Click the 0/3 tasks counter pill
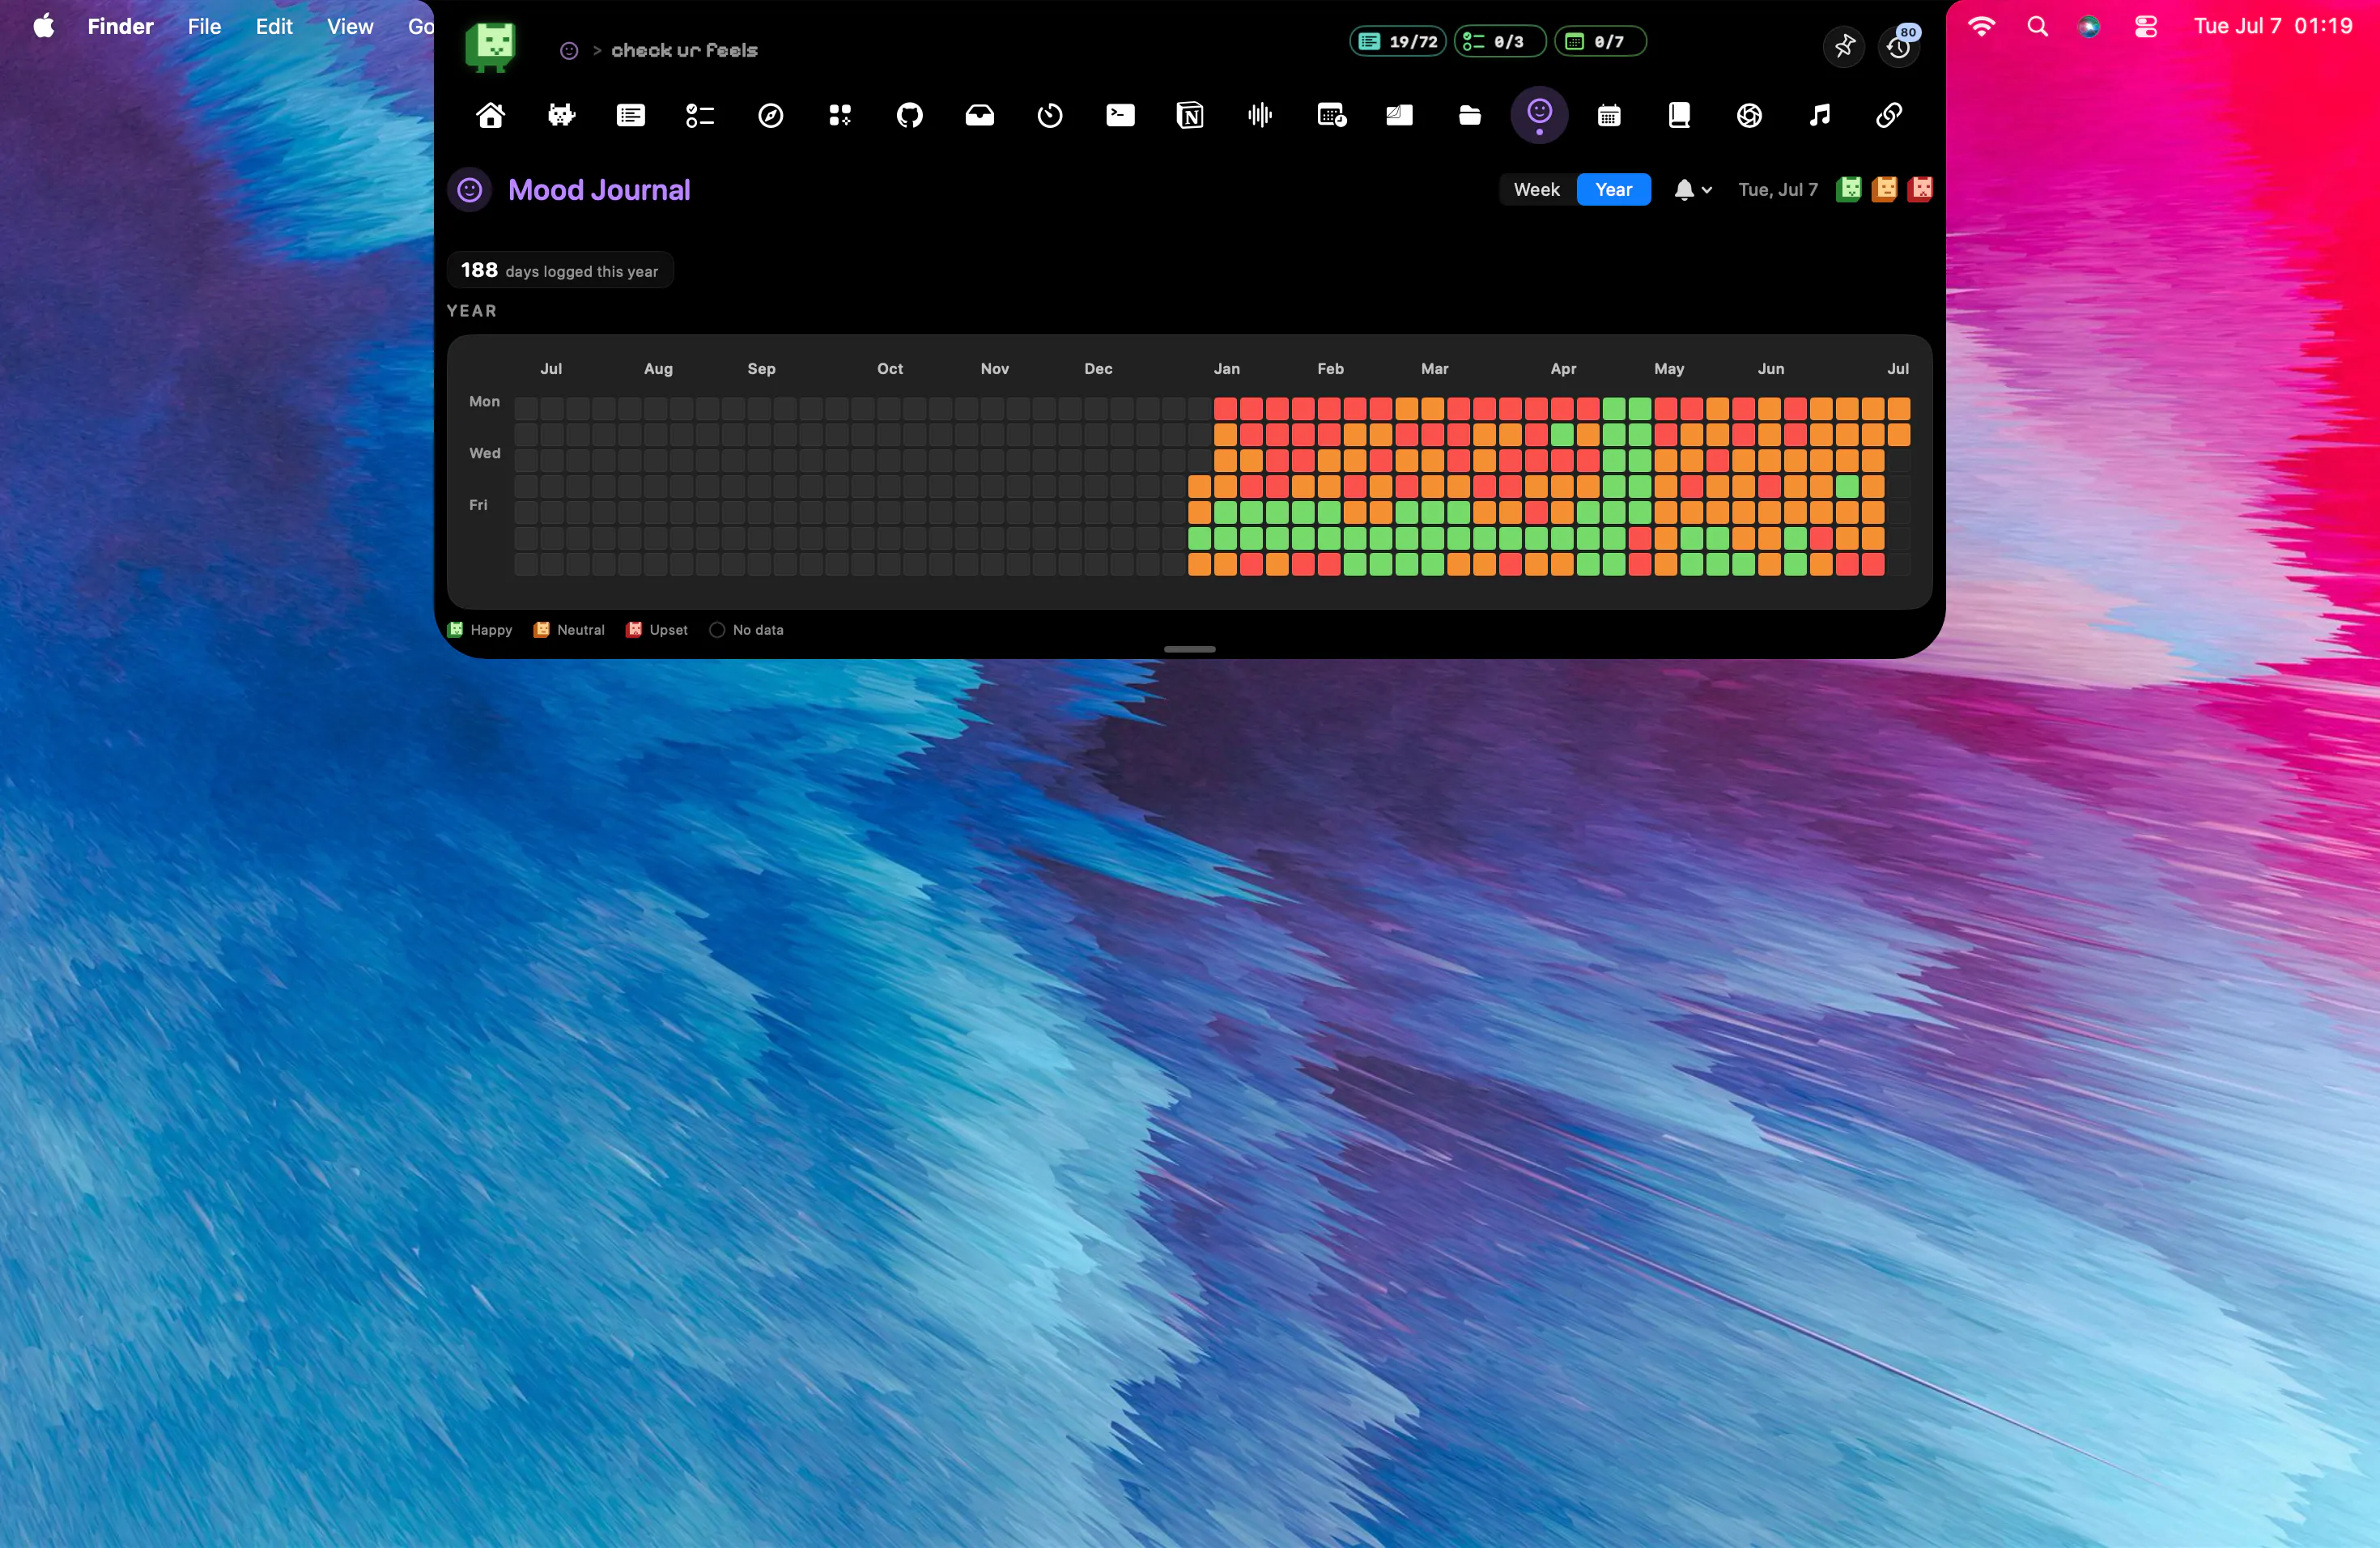 (x=1500, y=41)
